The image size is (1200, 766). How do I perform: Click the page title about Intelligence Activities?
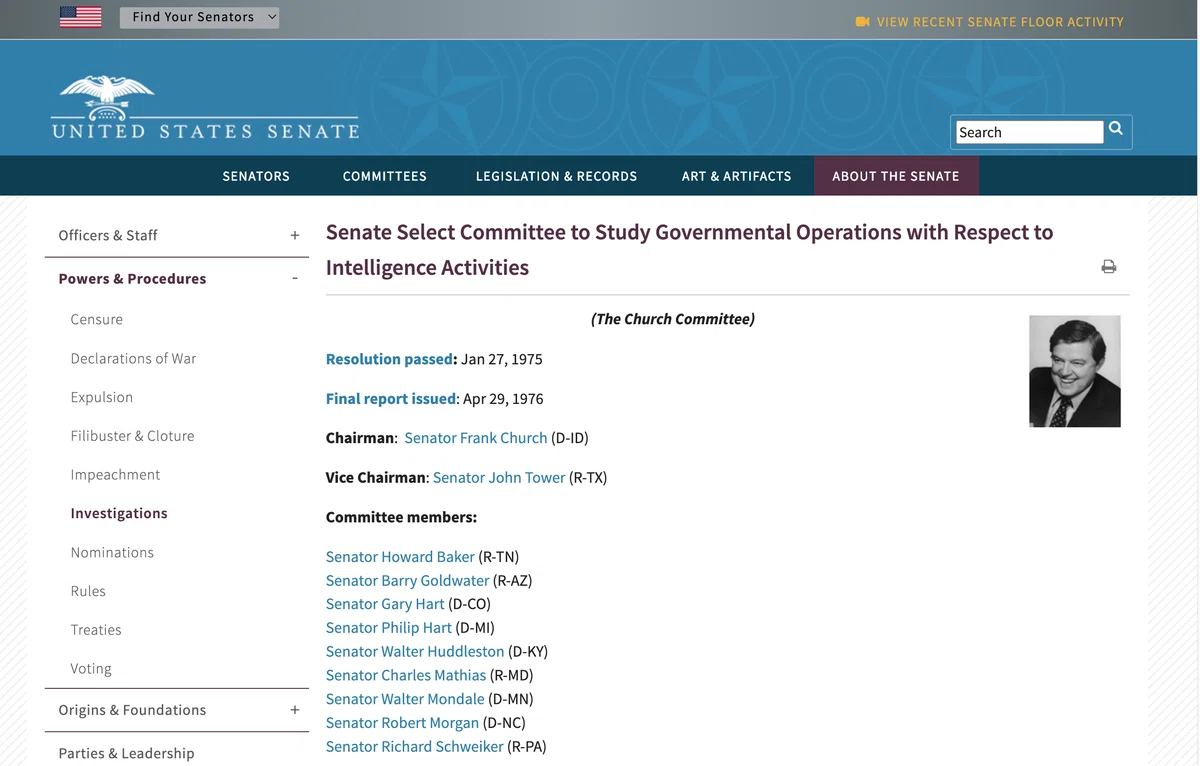[x=690, y=250]
